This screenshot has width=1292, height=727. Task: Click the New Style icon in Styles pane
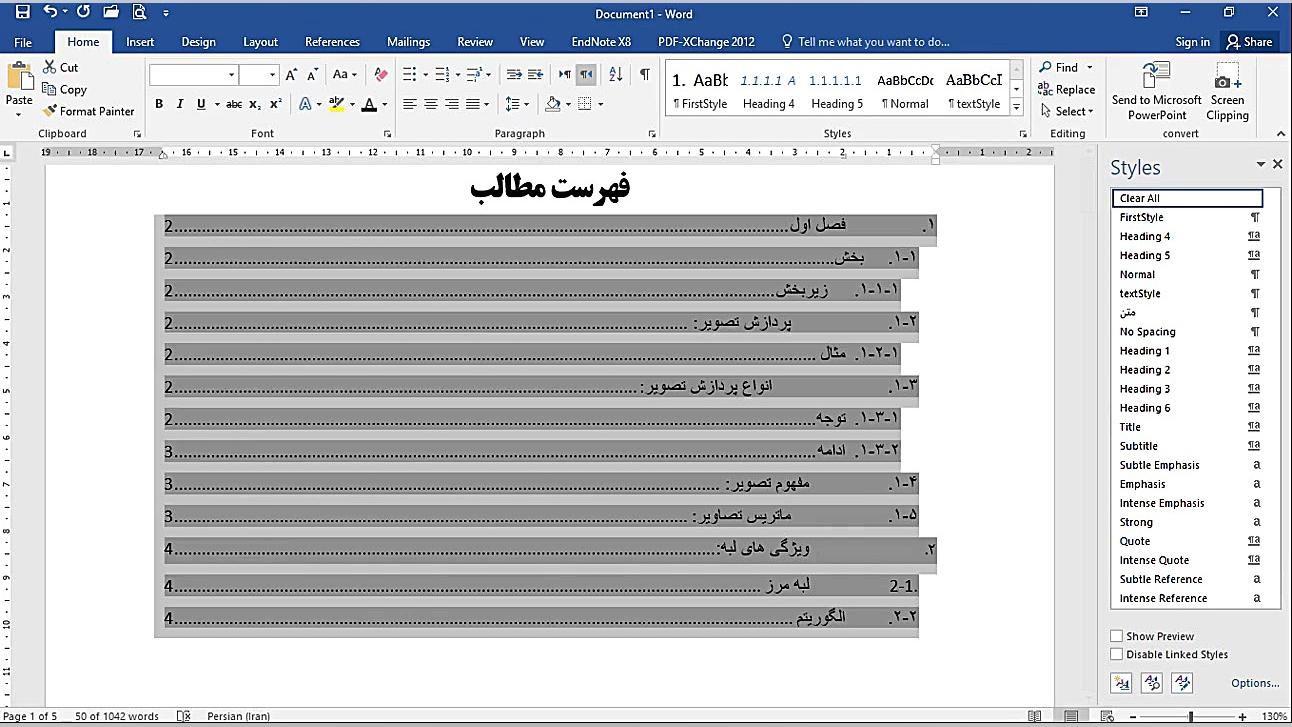tap(1121, 682)
